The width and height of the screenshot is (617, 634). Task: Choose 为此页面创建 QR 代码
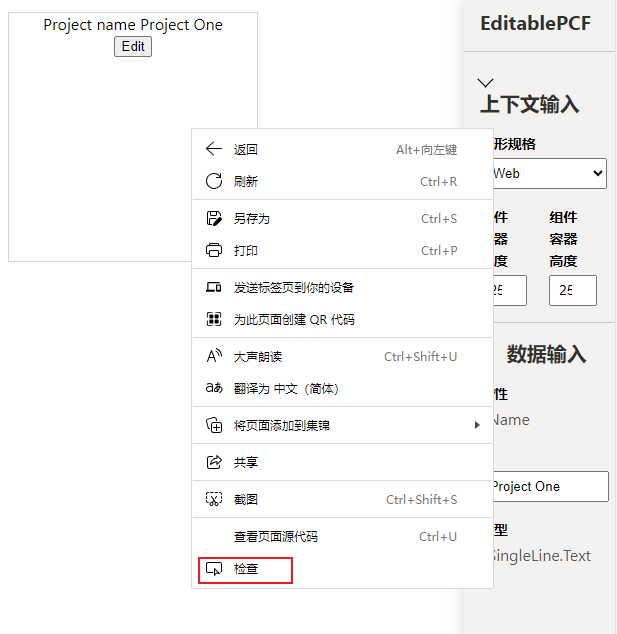(342, 320)
